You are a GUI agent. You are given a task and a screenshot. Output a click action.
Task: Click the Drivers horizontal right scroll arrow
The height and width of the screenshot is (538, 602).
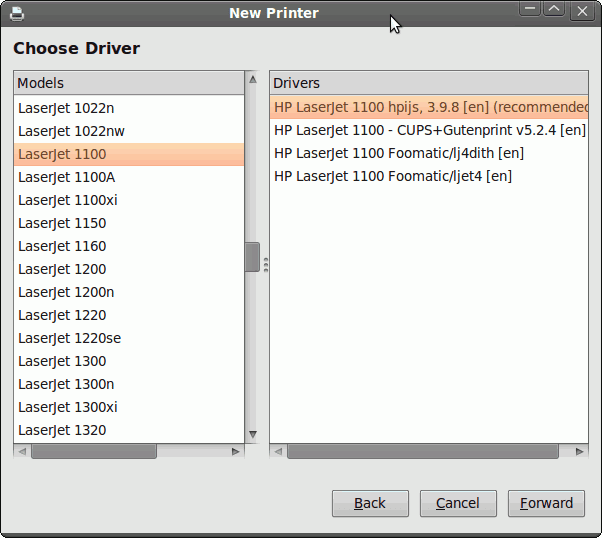579,451
